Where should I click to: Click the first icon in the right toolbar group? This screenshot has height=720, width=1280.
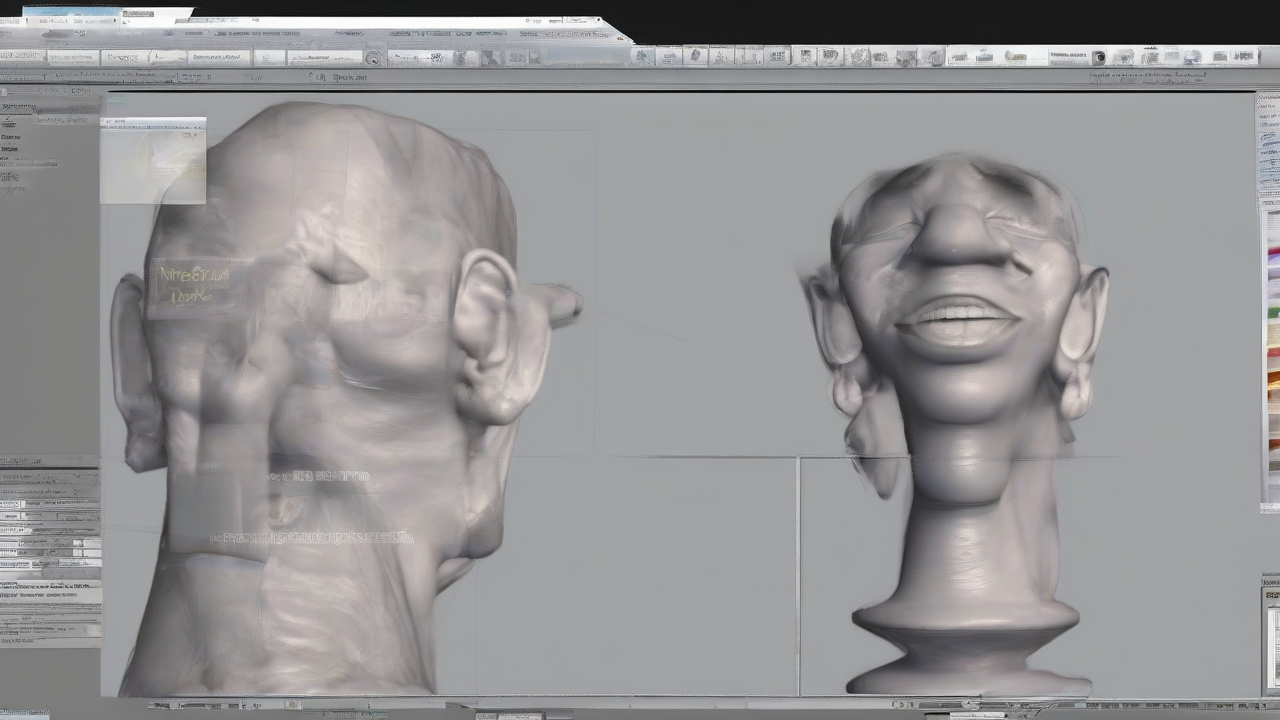pyautogui.click(x=643, y=57)
